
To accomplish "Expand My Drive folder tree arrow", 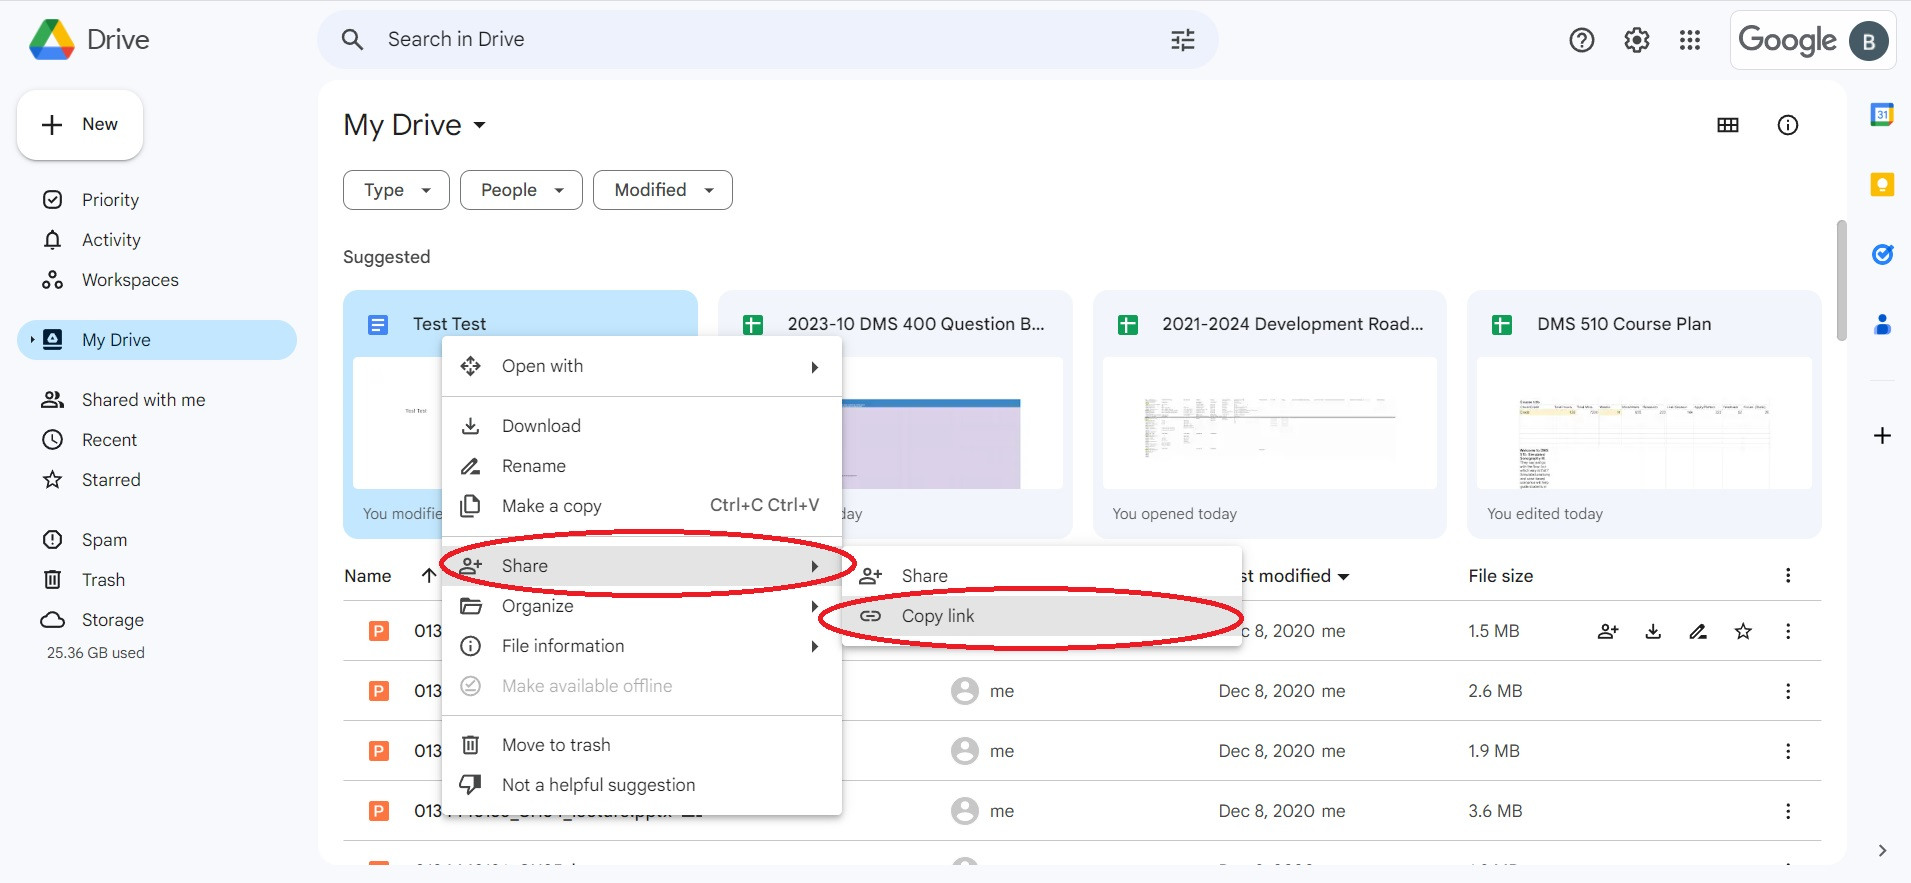I will [32, 340].
